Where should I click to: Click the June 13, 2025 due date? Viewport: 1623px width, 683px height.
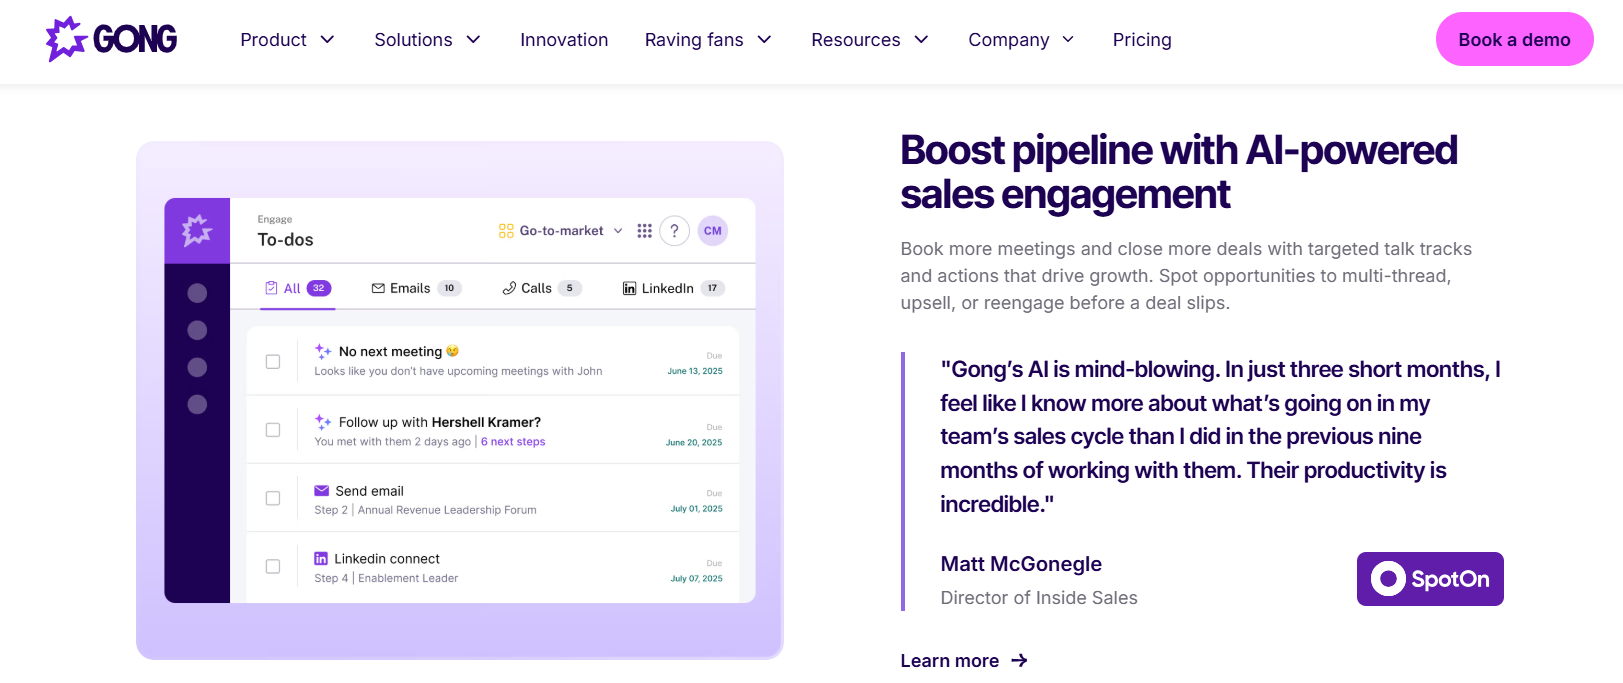(695, 371)
